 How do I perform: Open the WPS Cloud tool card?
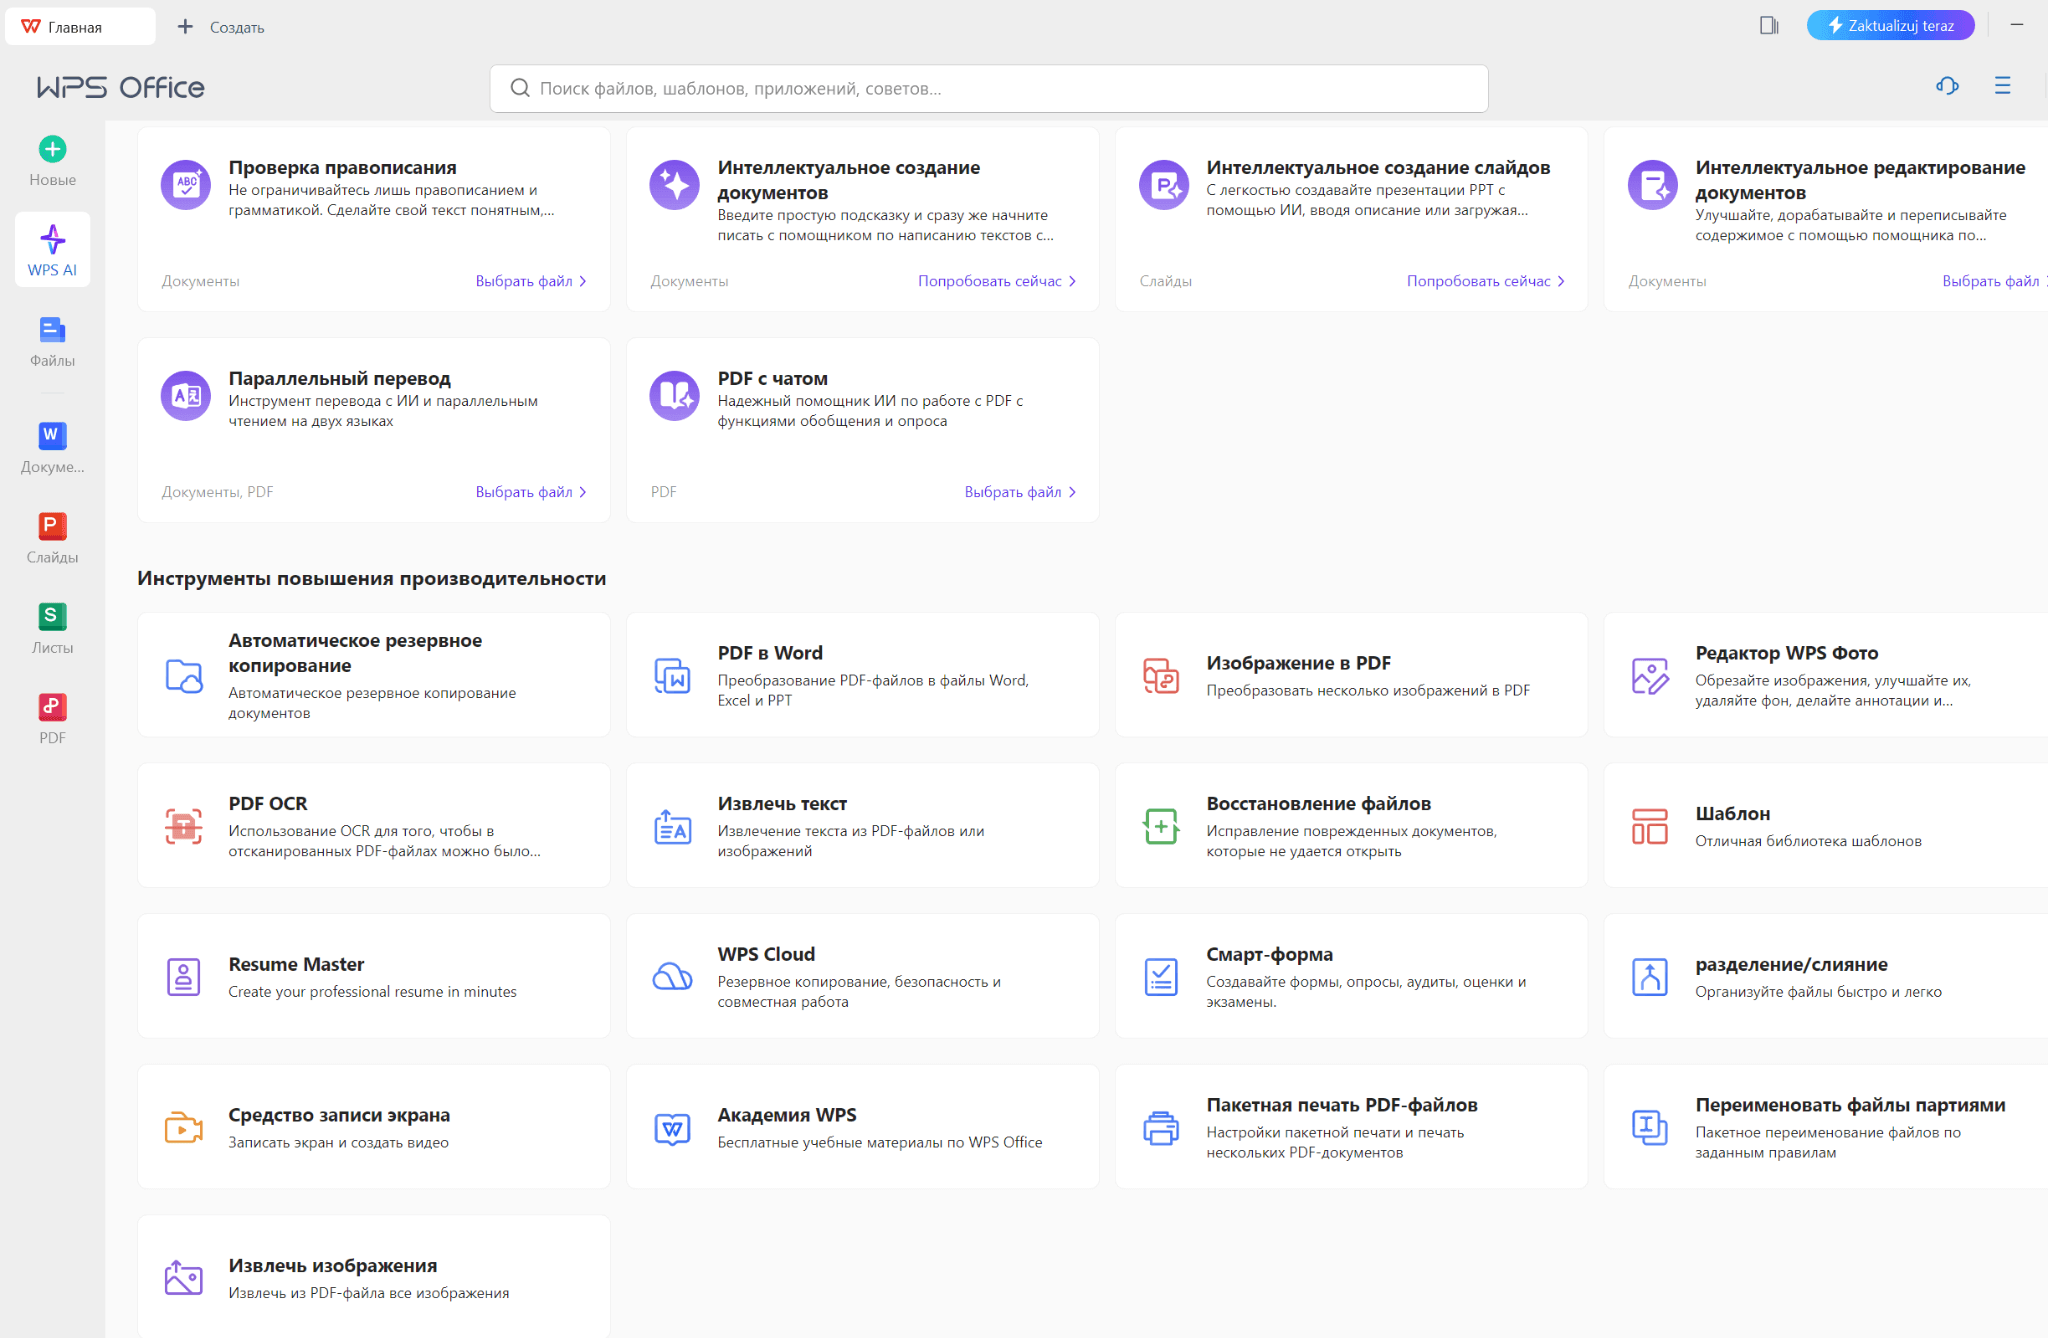tap(862, 976)
